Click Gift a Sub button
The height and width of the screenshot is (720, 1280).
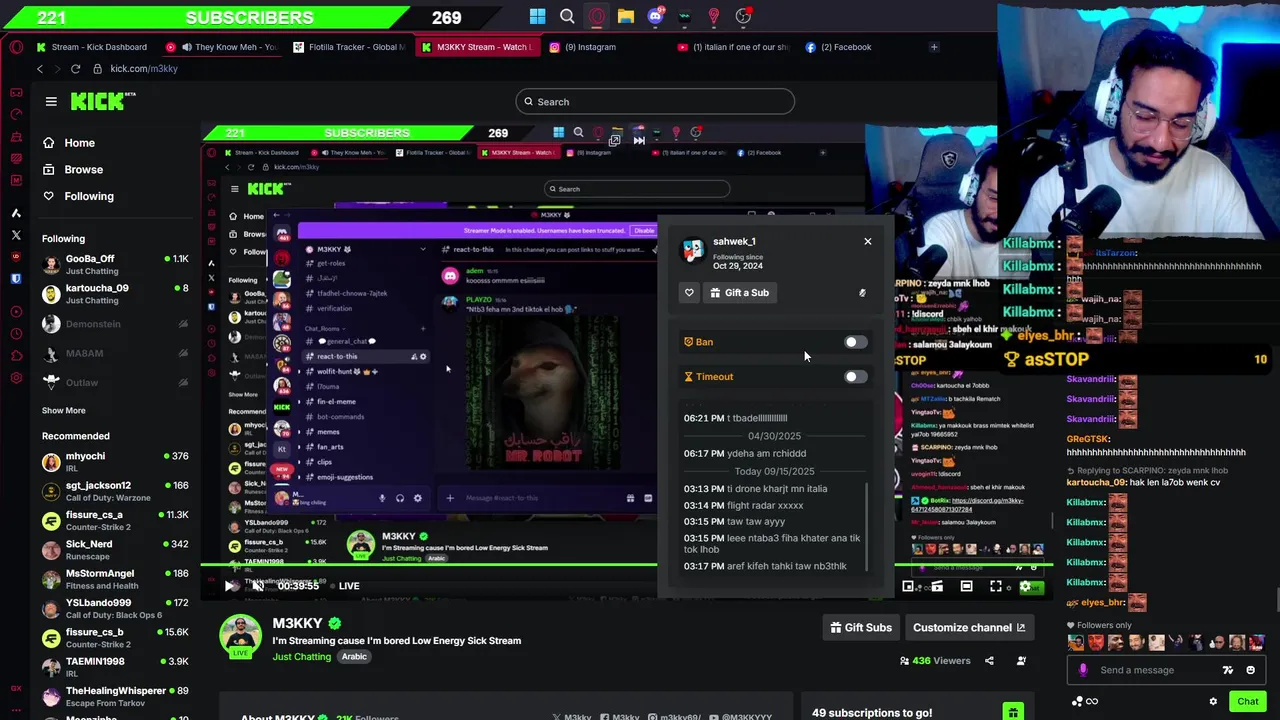(739, 293)
